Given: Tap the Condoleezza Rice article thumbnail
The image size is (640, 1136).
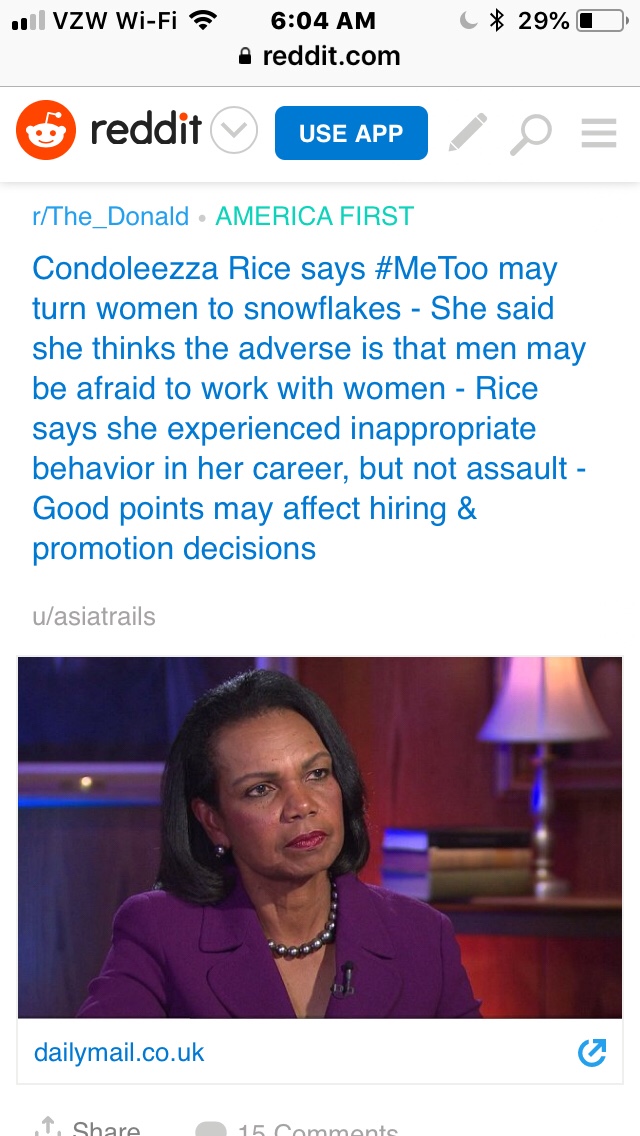Looking at the screenshot, I should (320, 837).
